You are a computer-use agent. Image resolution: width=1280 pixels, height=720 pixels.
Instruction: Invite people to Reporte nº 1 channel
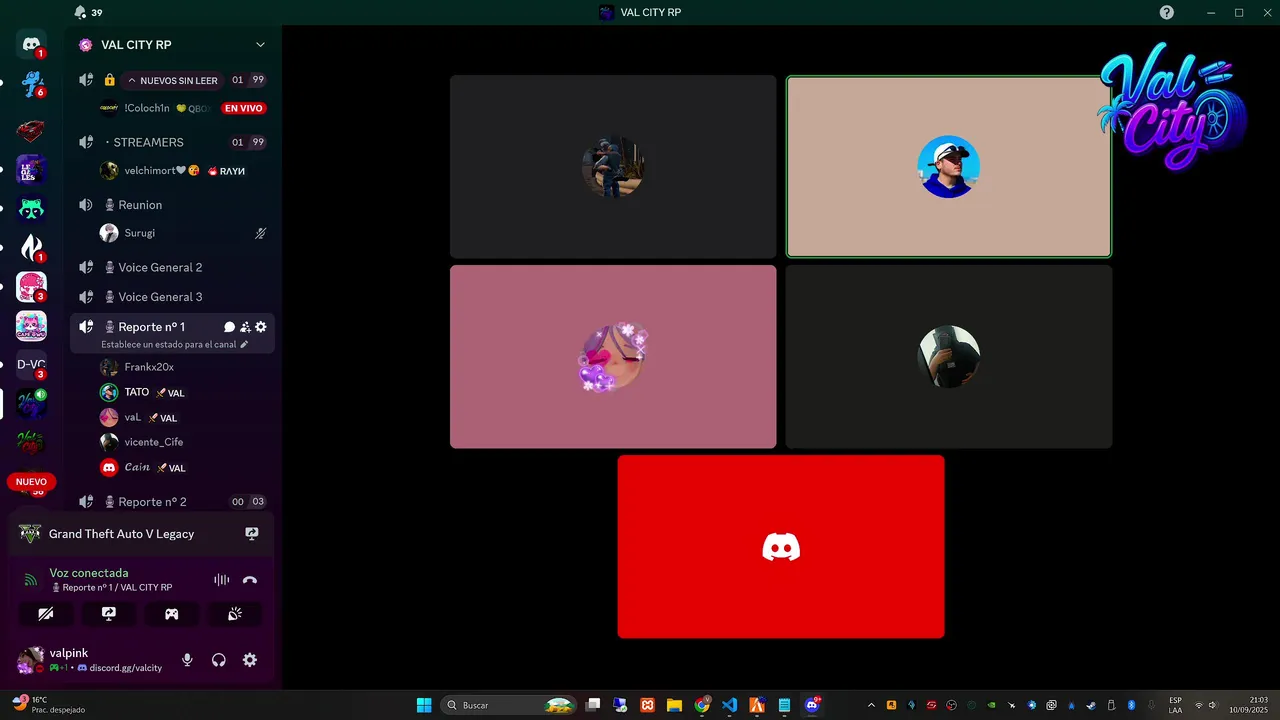[245, 327]
